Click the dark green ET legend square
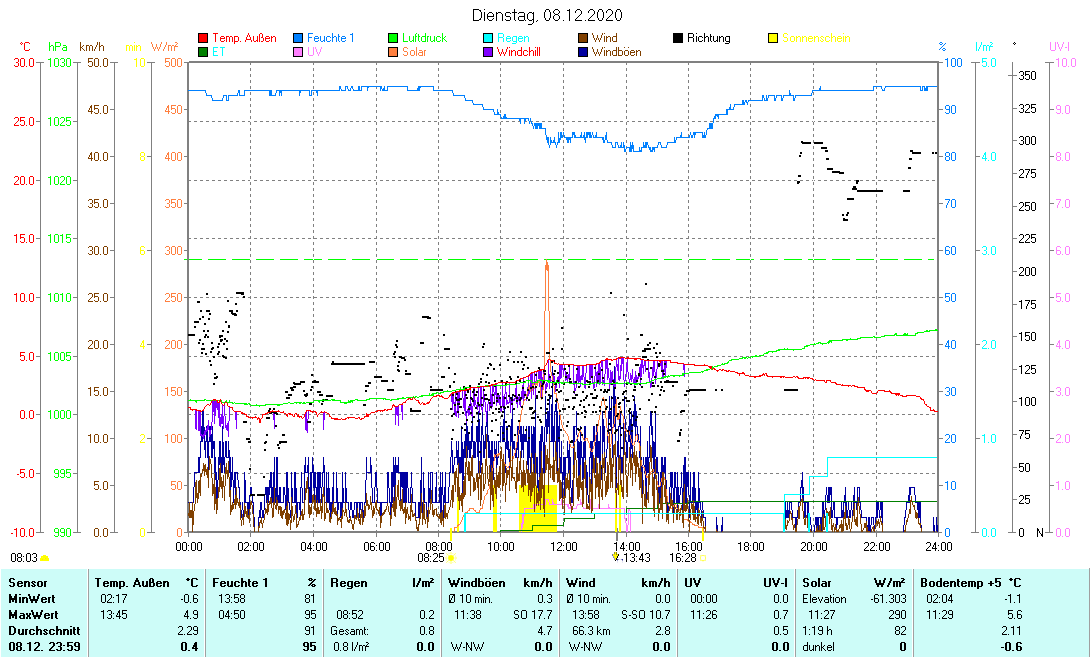The image size is (1090, 657). [x=204, y=52]
